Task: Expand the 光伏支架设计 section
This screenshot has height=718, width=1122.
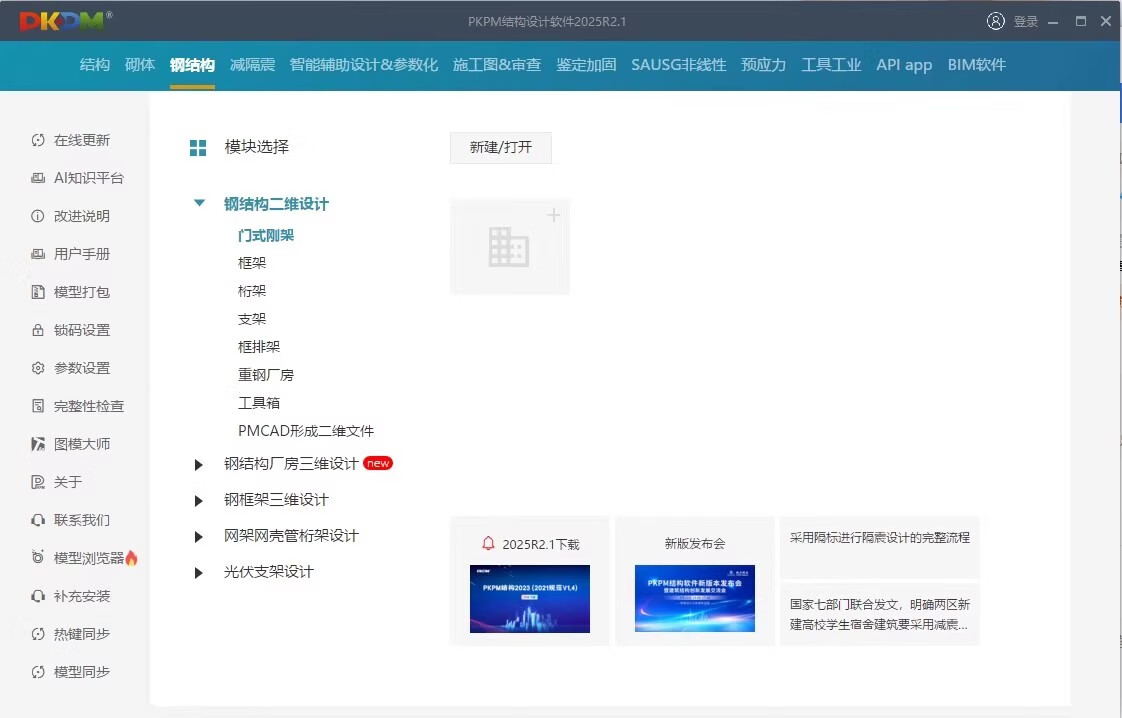Action: pyautogui.click(x=199, y=573)
